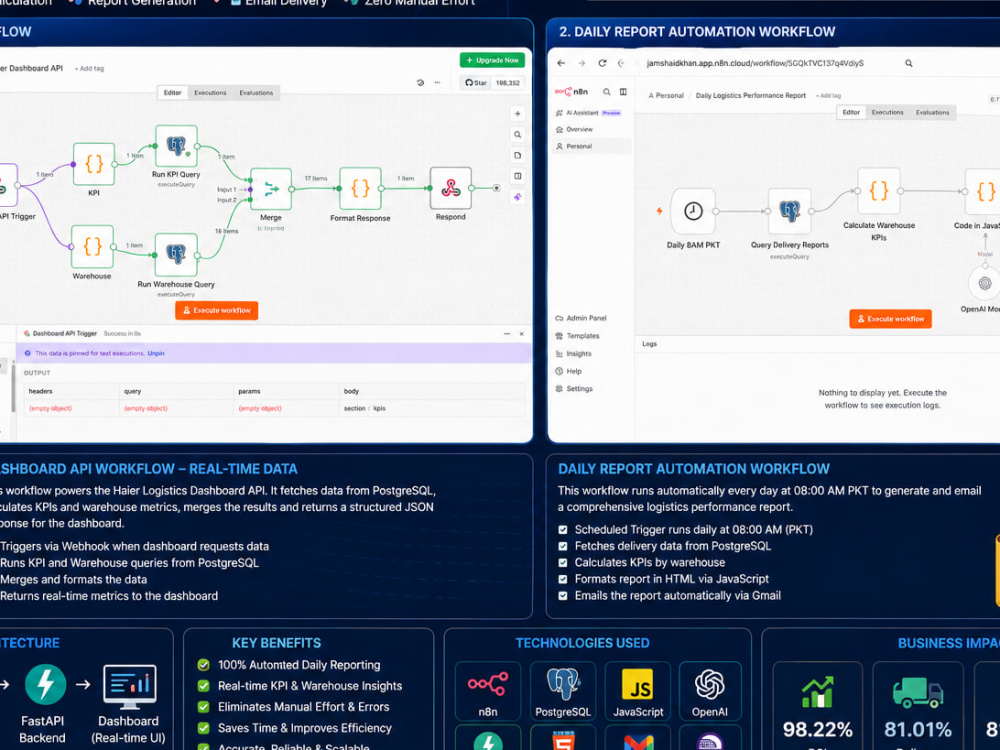Click Execute workflow in the Dashboard API window
This screenshot has height=750, width=1000.
(217, 311)
